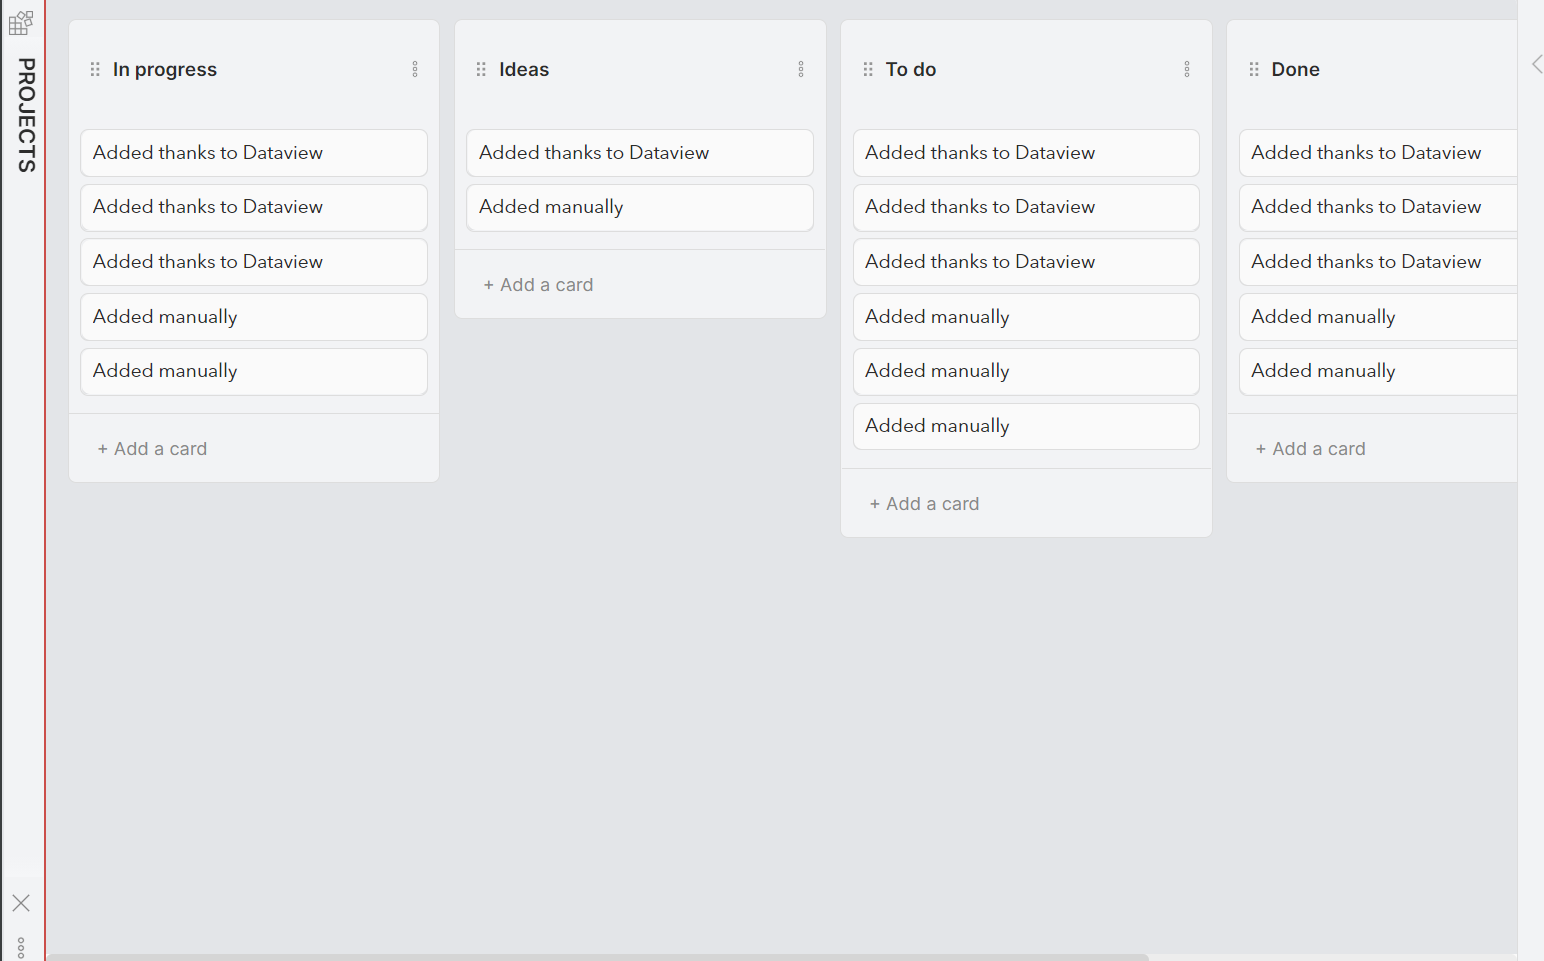Click the Ideas lane title

524,70
